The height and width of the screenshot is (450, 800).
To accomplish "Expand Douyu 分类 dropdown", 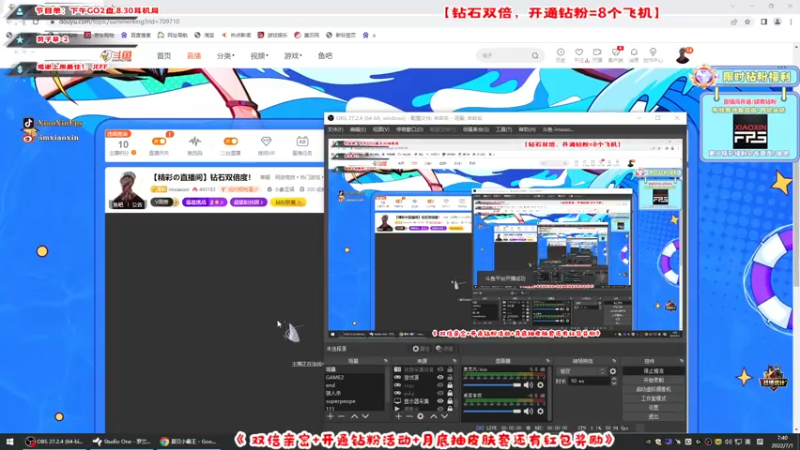I will point(226,56).
